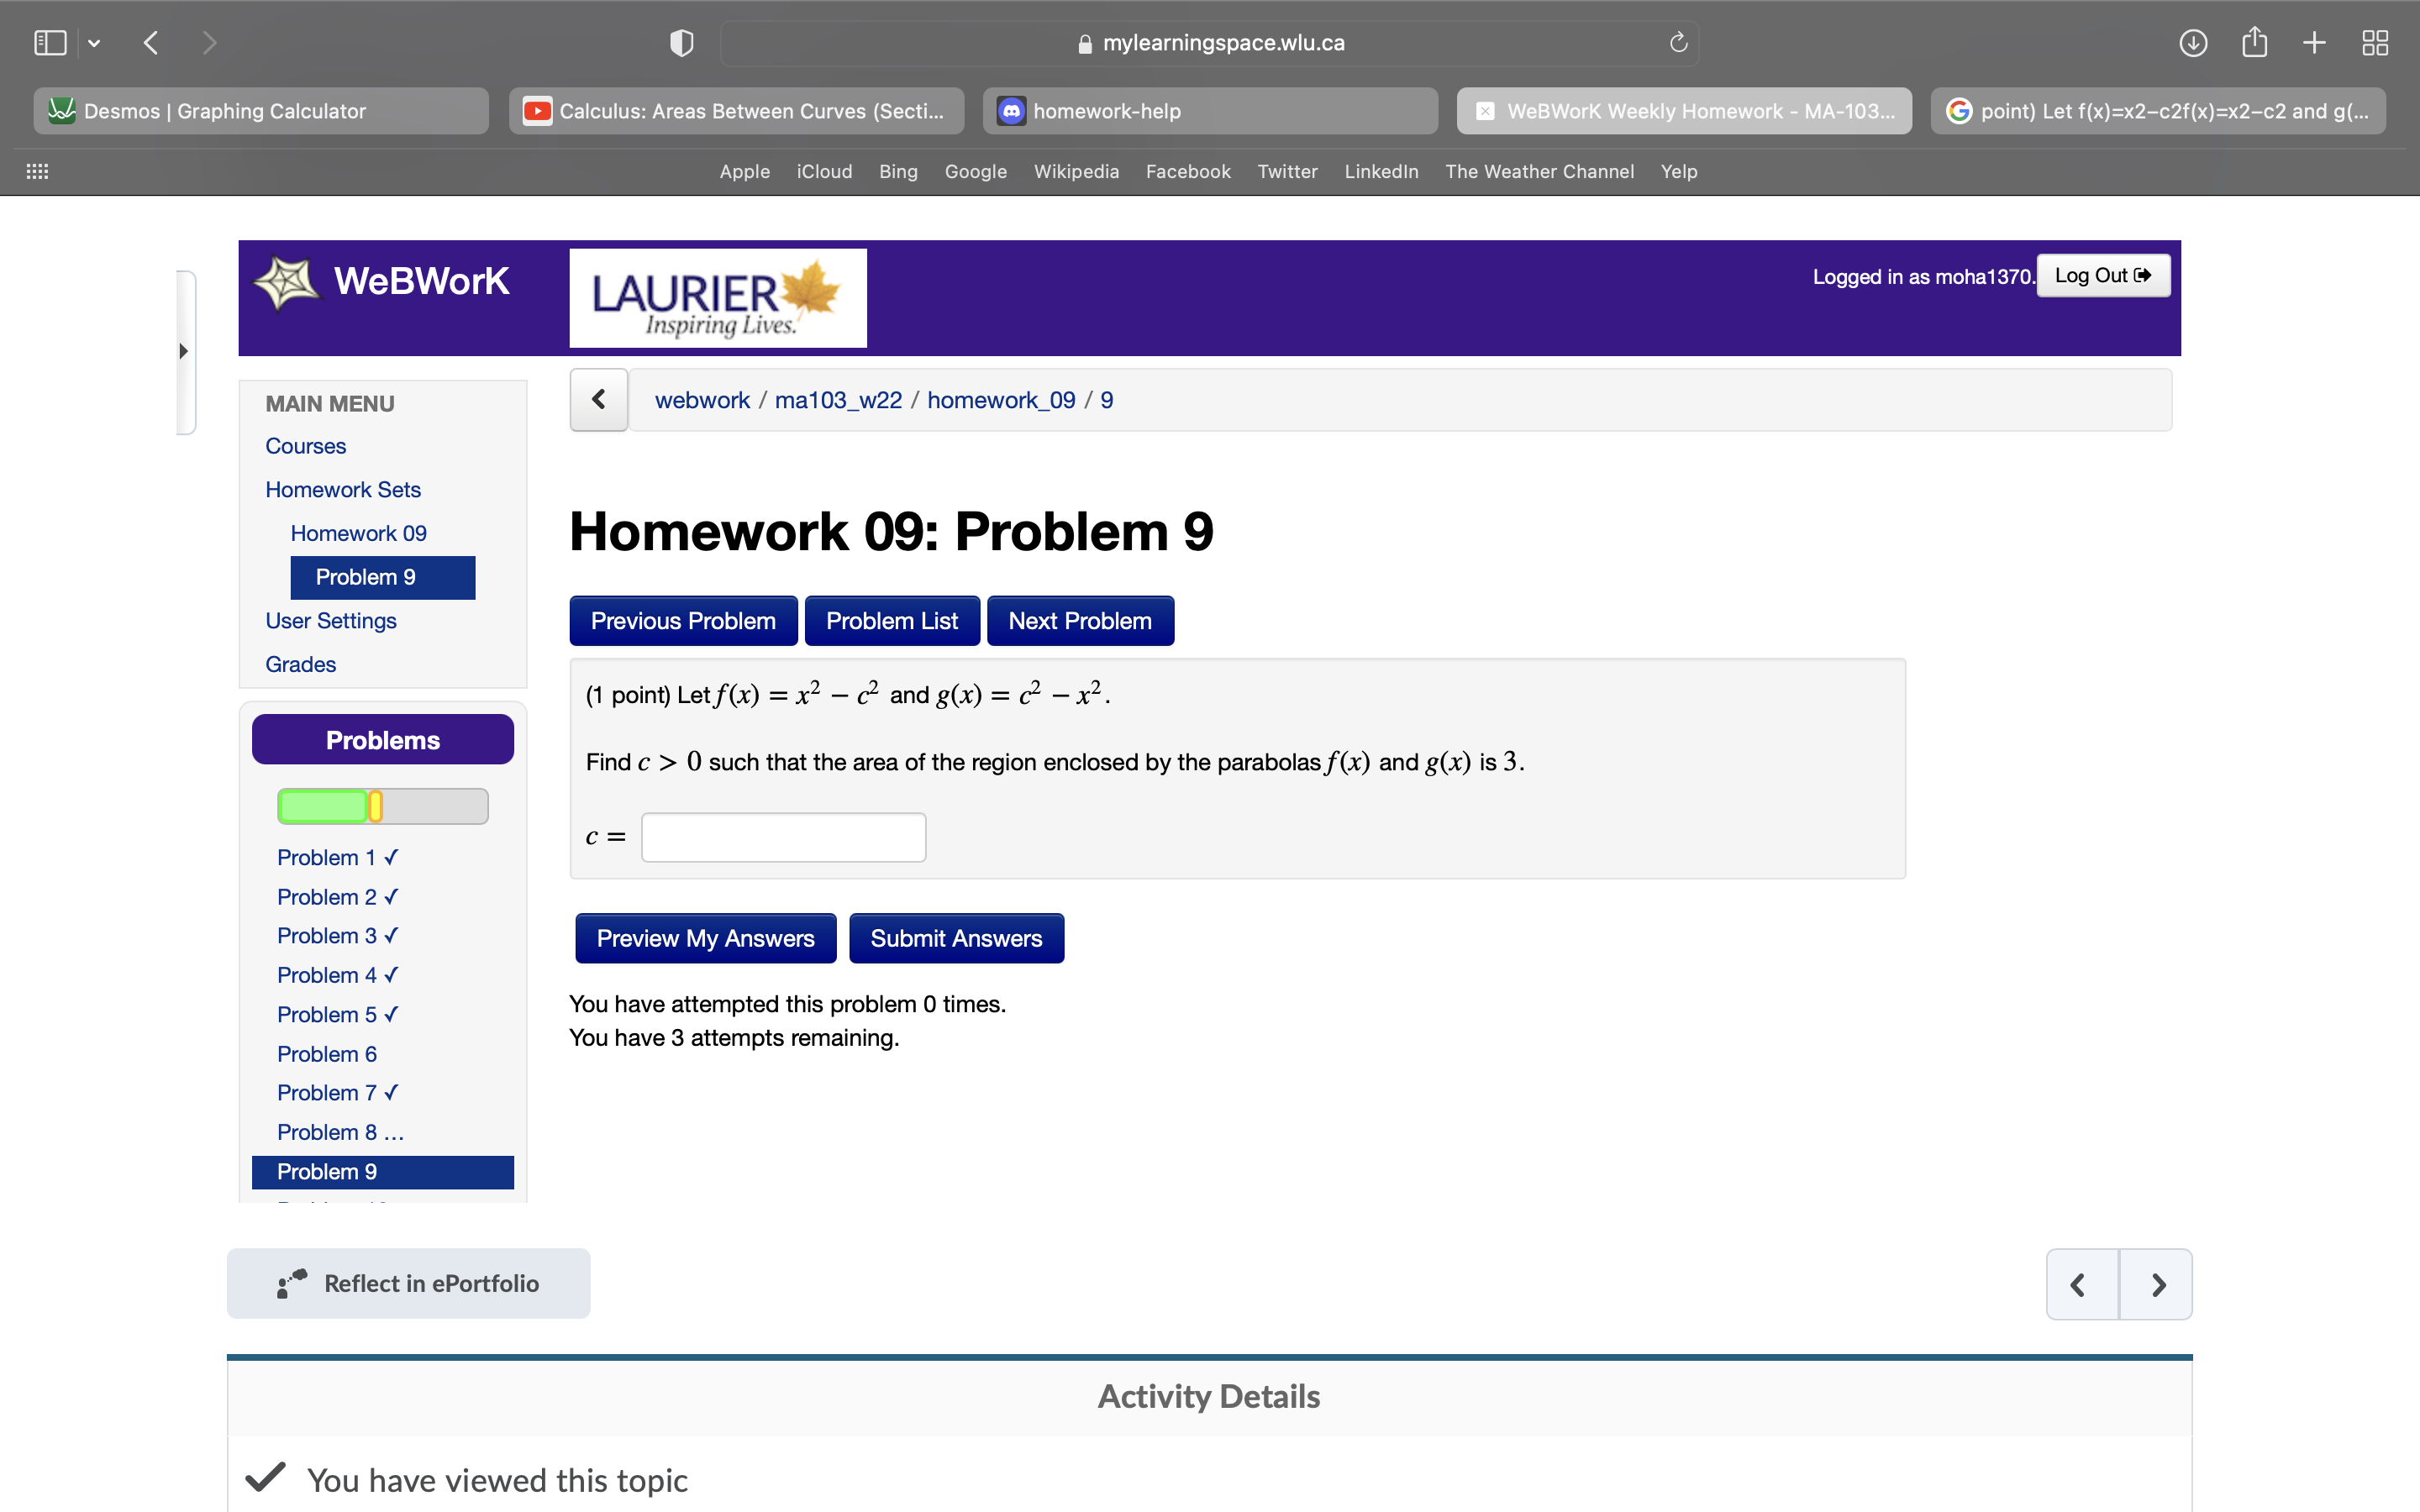Click the Submit Answers button
The width and height of the screenshot is (2420, 1512).
pos(955,938)
